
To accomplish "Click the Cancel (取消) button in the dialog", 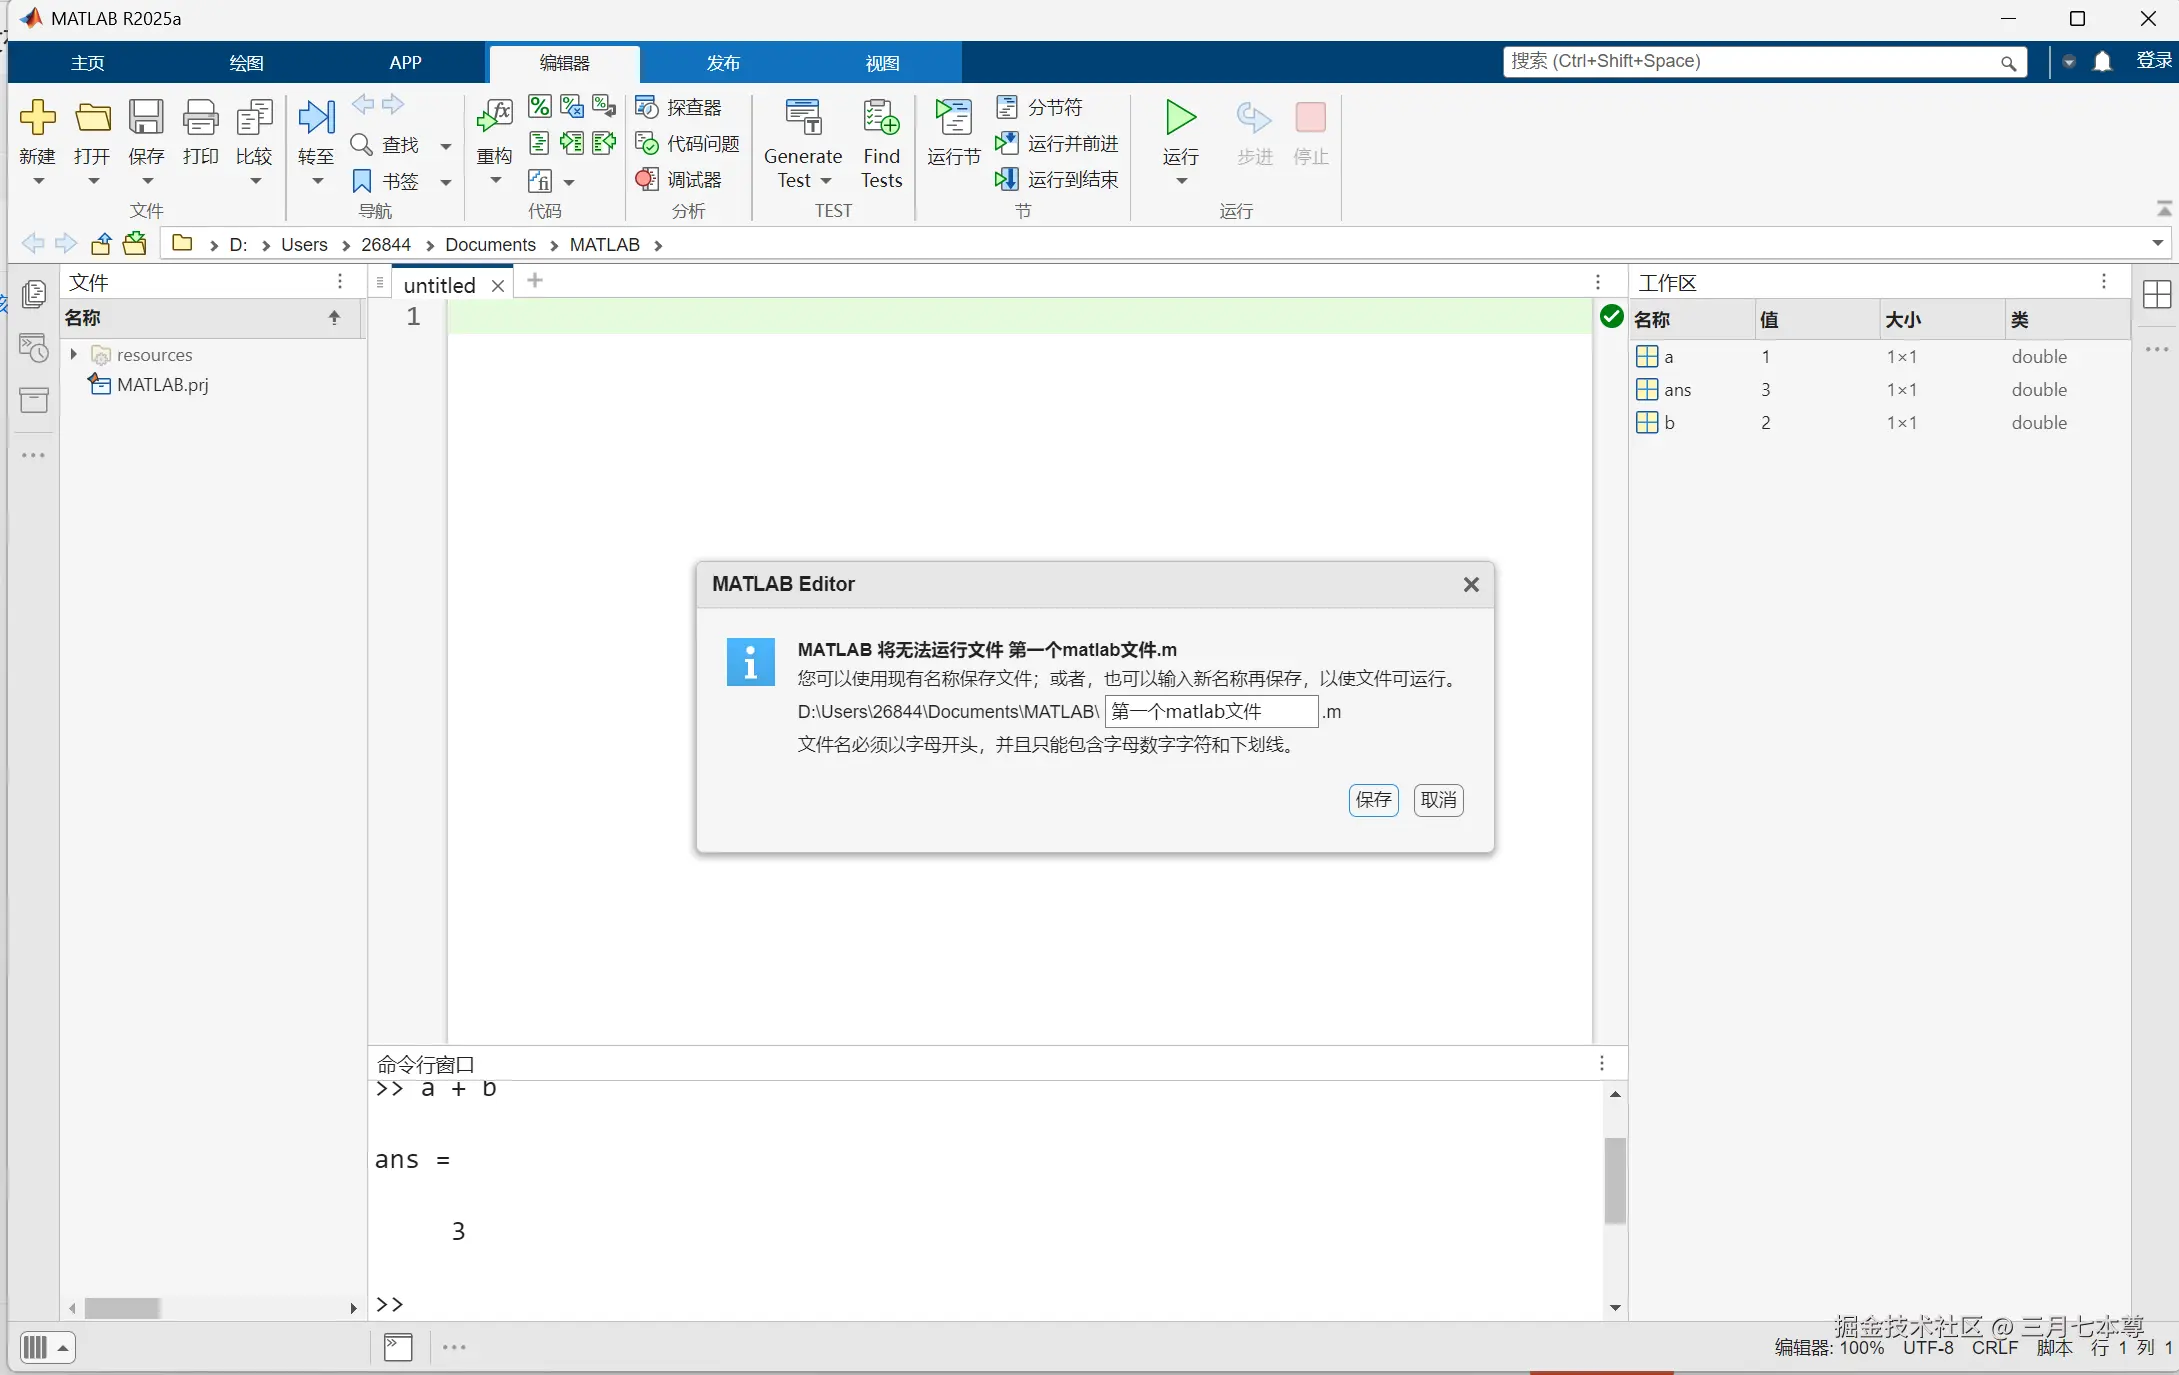I will [1438, 800].
